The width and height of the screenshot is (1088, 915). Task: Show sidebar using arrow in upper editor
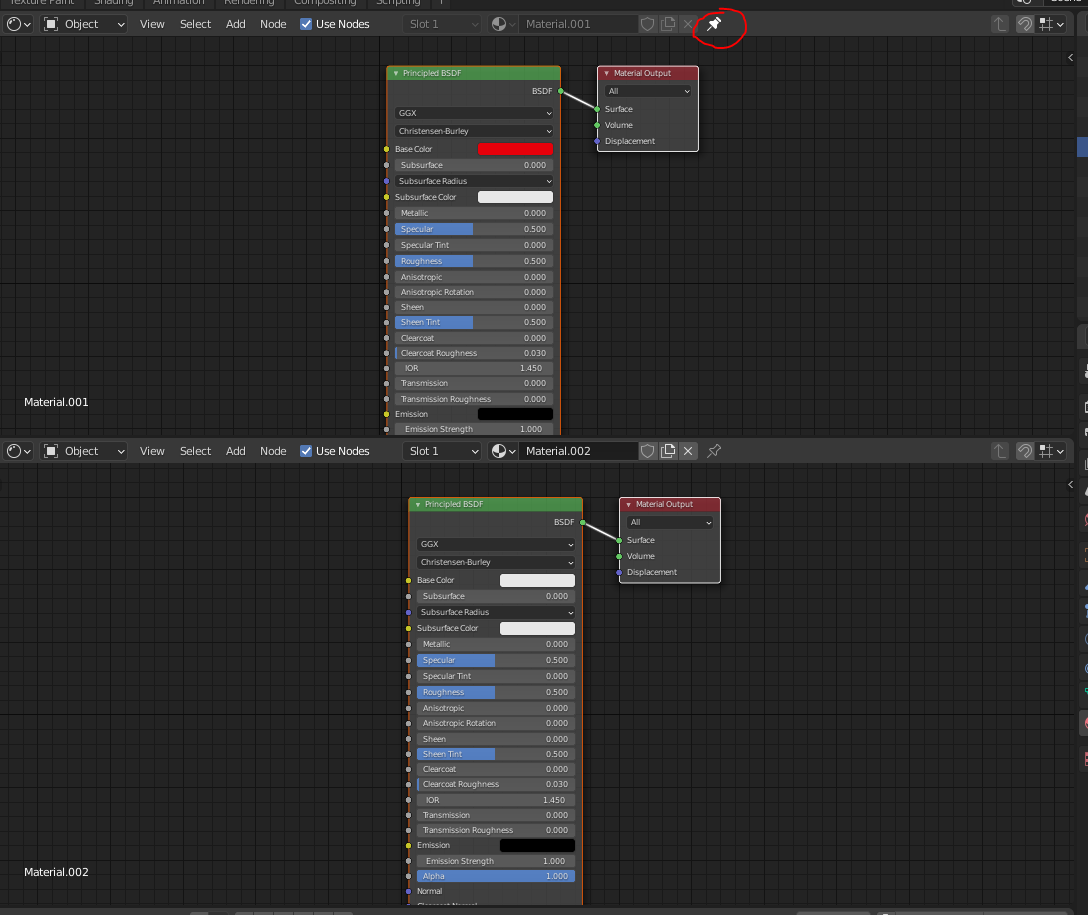(1071, 58)
